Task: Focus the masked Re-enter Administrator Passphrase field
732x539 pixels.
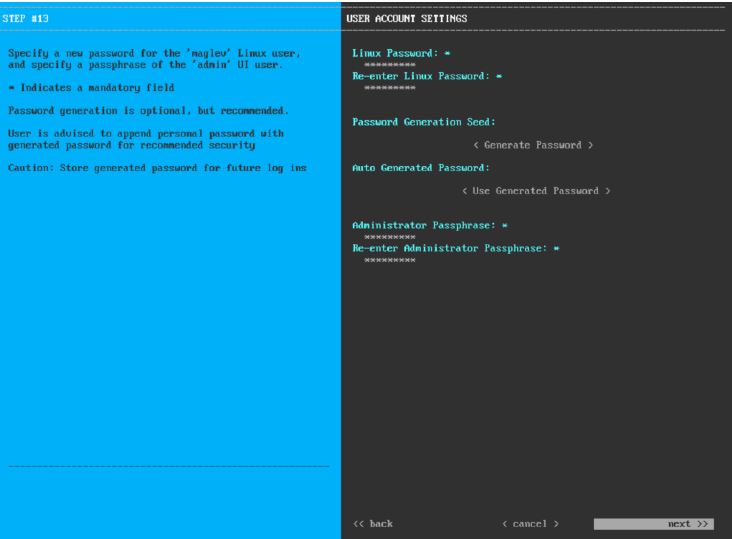Action: (390, 260)
